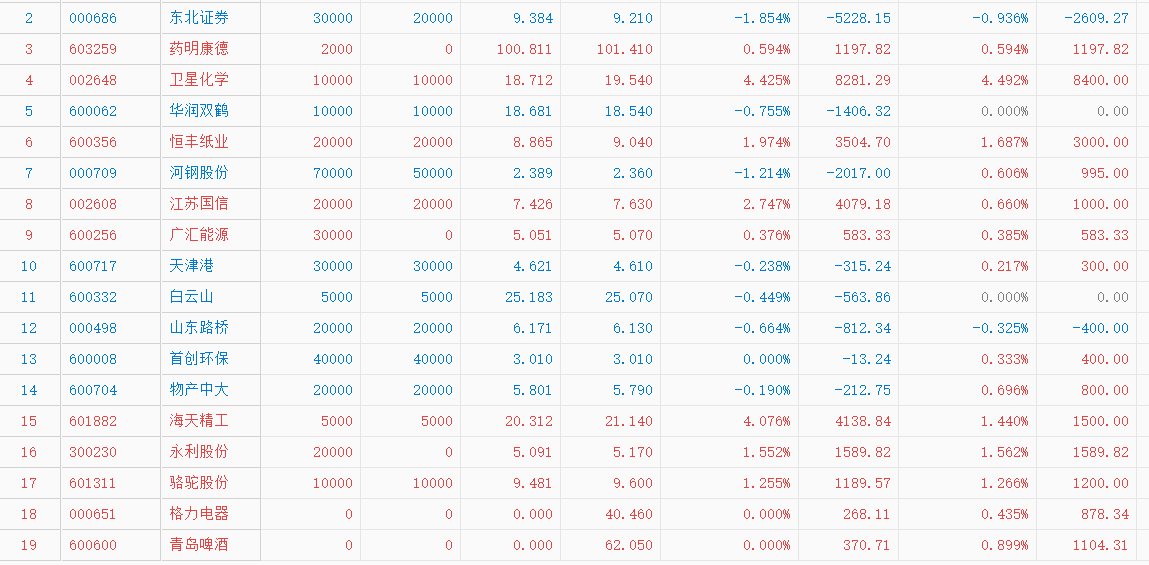Click the 华润双鹤 stock name
Viewport: 1149px width, 565px height.
(x=199, y=111)
